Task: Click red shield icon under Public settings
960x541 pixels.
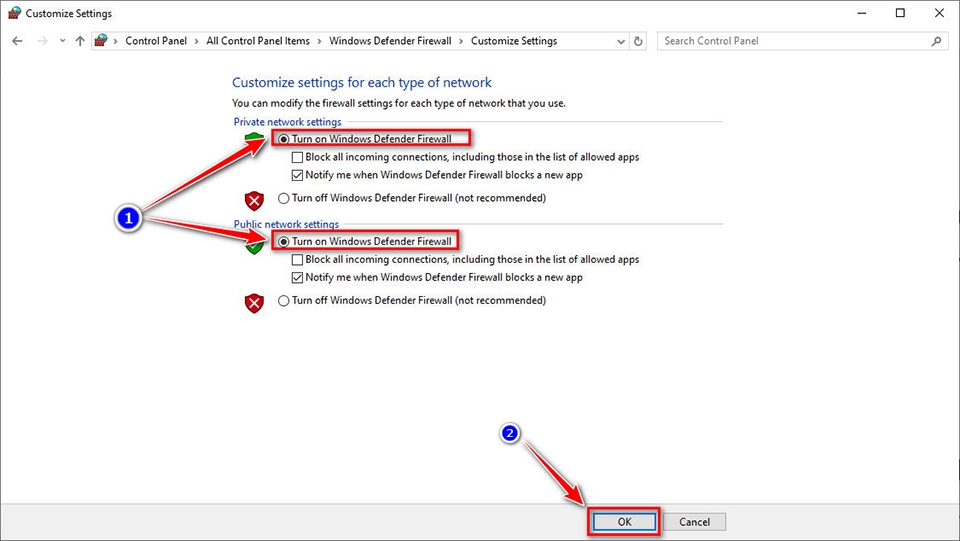Action: point(254,303)
